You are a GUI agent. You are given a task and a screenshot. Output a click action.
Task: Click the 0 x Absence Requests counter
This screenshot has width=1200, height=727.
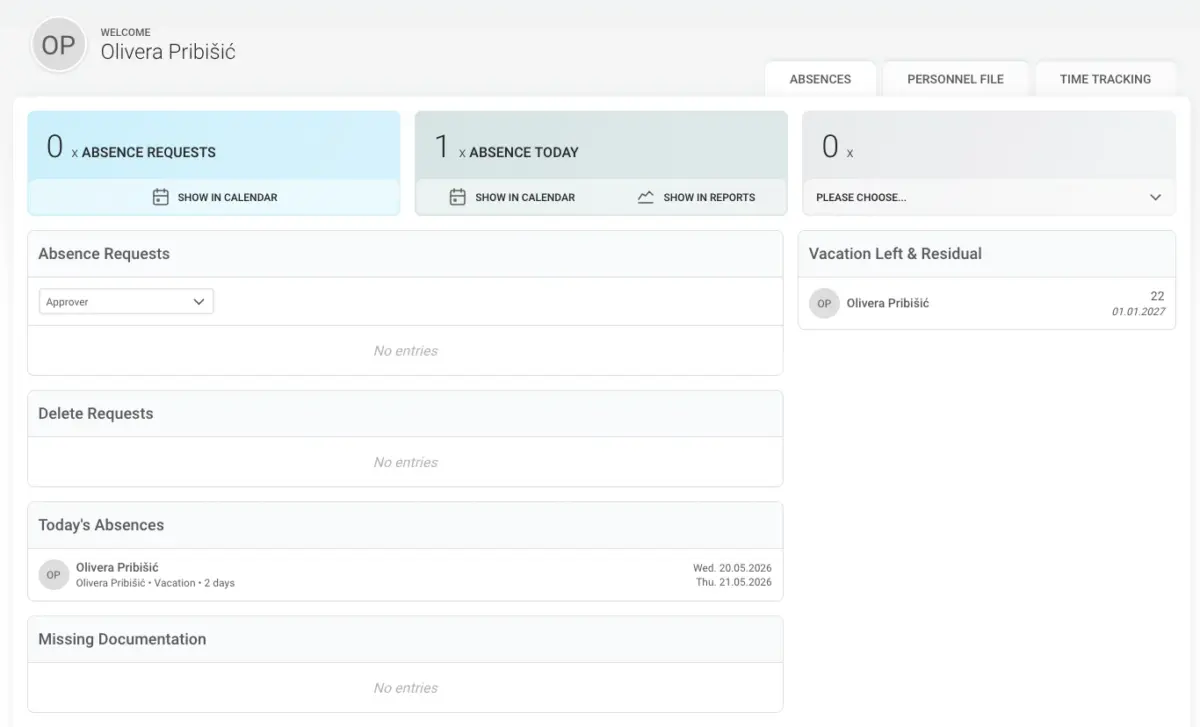tap(131, 148)
